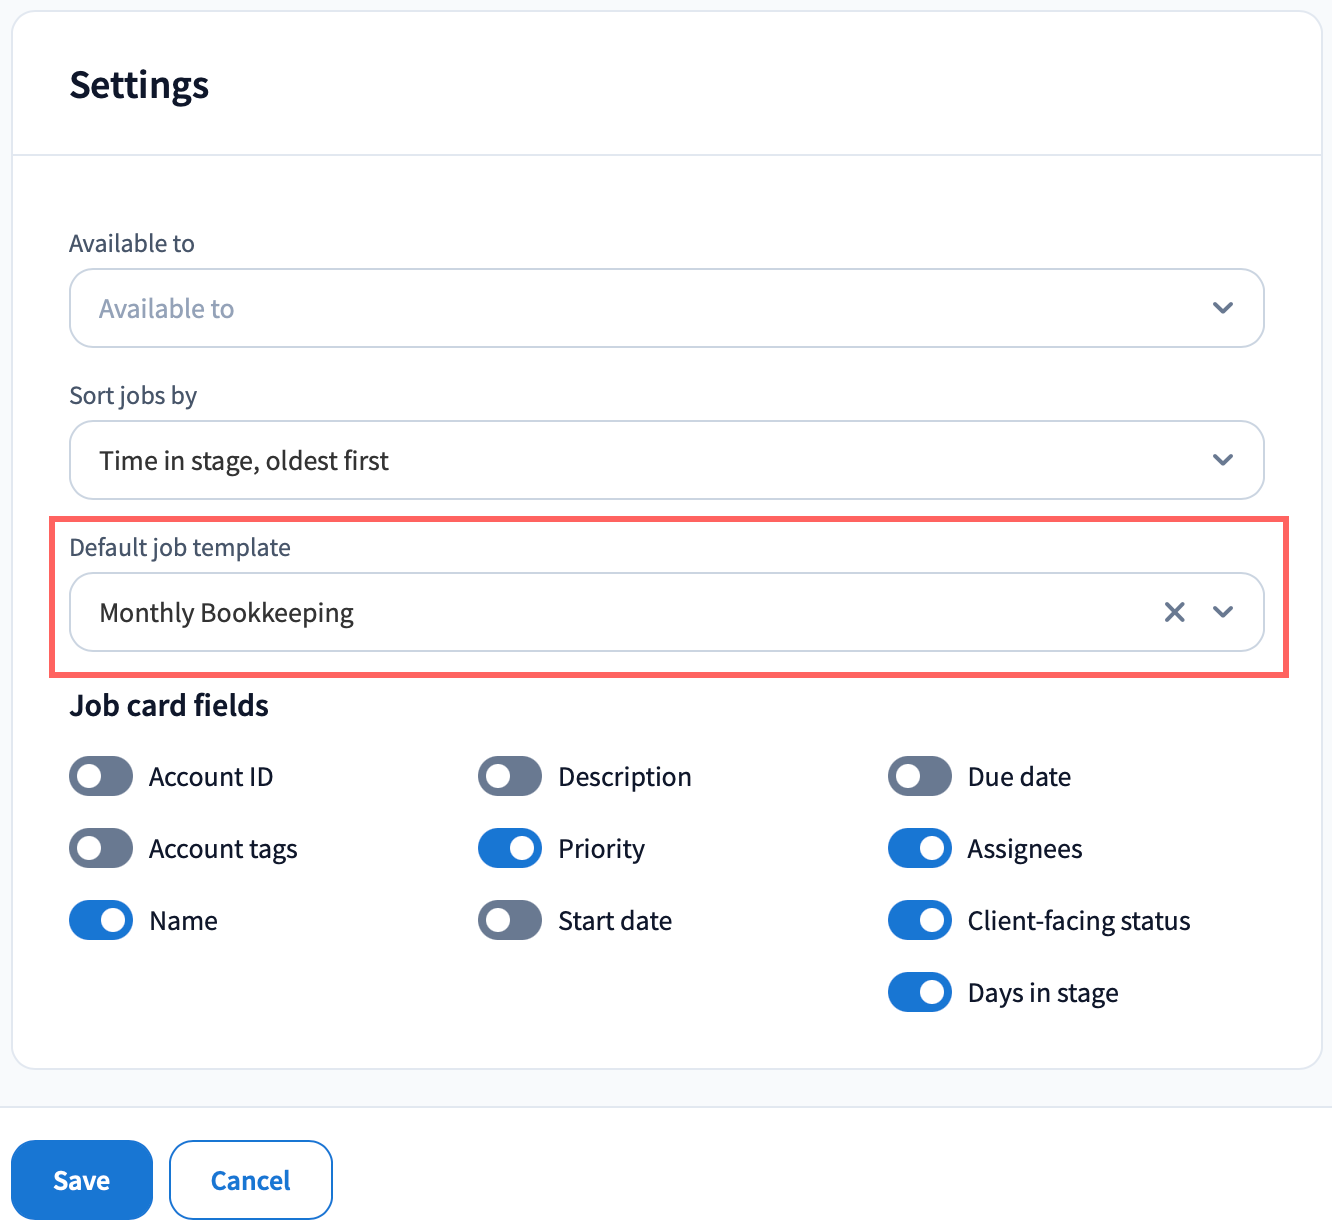The image size is (1332, 1225).
Task: Click the Save button
Action: [x=82, y=1180]
